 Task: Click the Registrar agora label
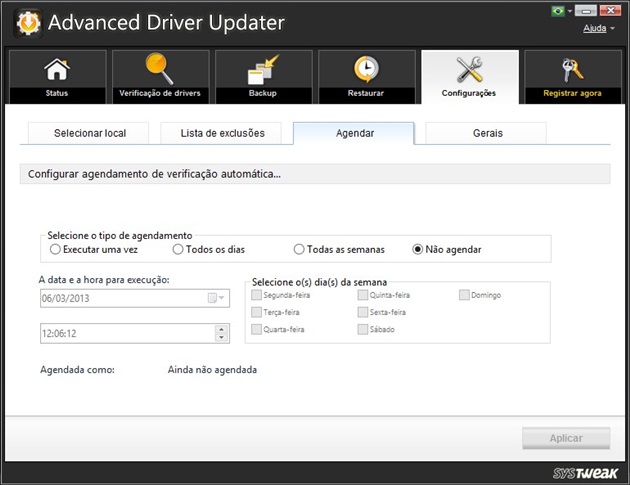tap(572, 93)
